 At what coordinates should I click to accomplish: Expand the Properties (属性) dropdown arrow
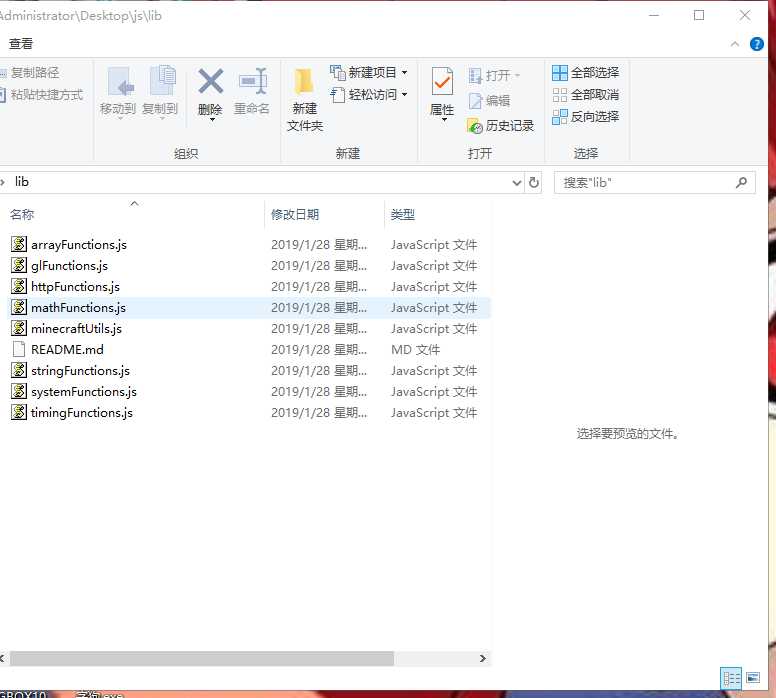coord(444,119)
